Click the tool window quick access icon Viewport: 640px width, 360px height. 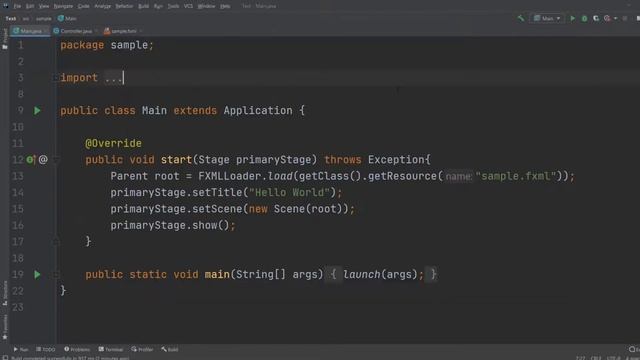point(5,358)
